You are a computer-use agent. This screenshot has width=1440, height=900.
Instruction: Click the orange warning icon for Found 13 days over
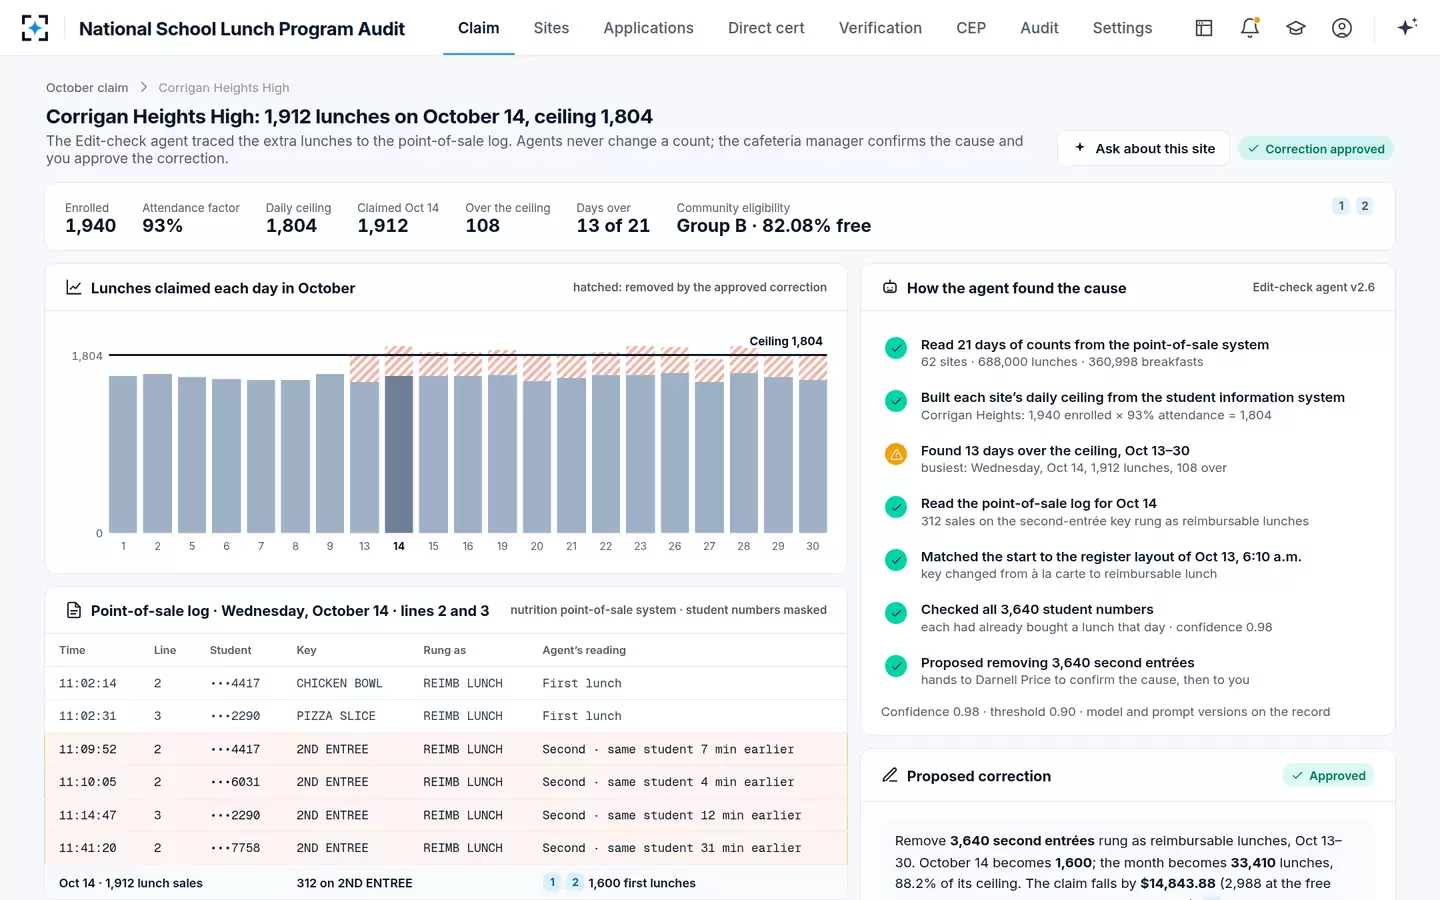[896, 454]
